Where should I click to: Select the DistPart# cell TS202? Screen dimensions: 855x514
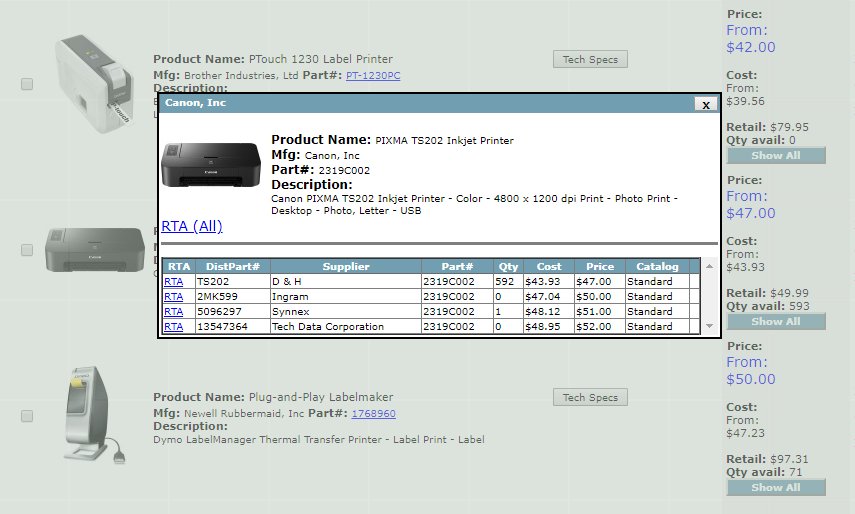coord(233,282)
